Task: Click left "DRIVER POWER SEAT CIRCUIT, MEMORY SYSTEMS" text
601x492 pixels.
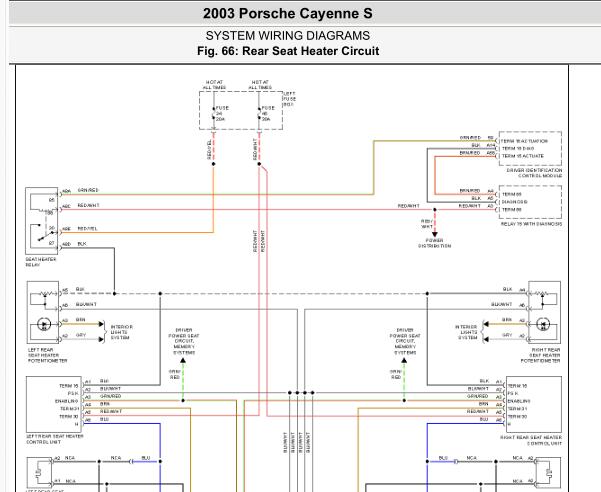Action: (x=184, y=341)
